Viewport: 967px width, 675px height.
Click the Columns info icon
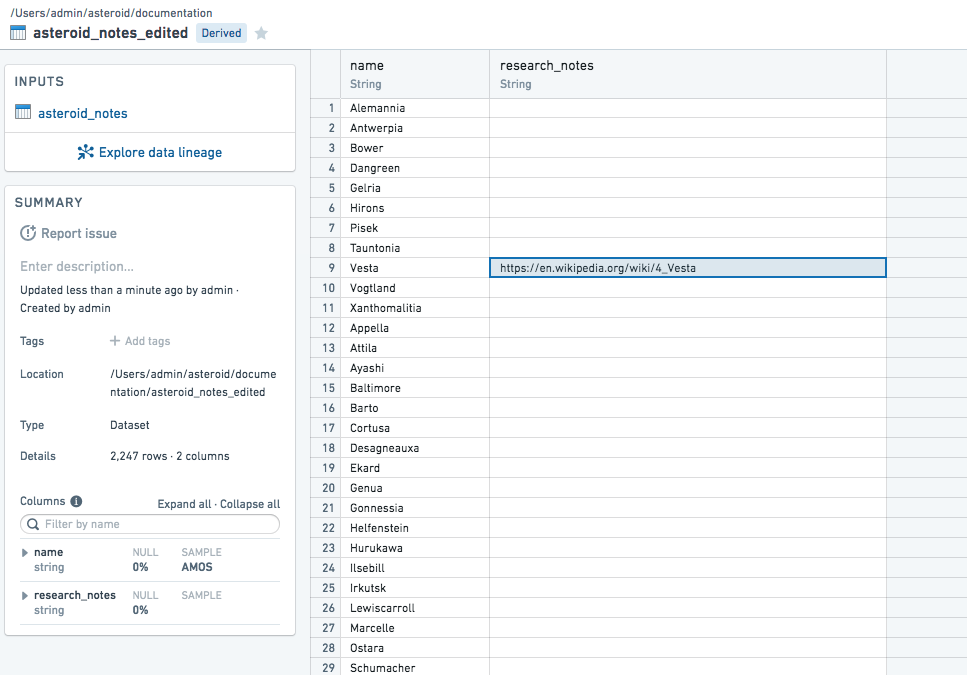(x=76, y=501)
